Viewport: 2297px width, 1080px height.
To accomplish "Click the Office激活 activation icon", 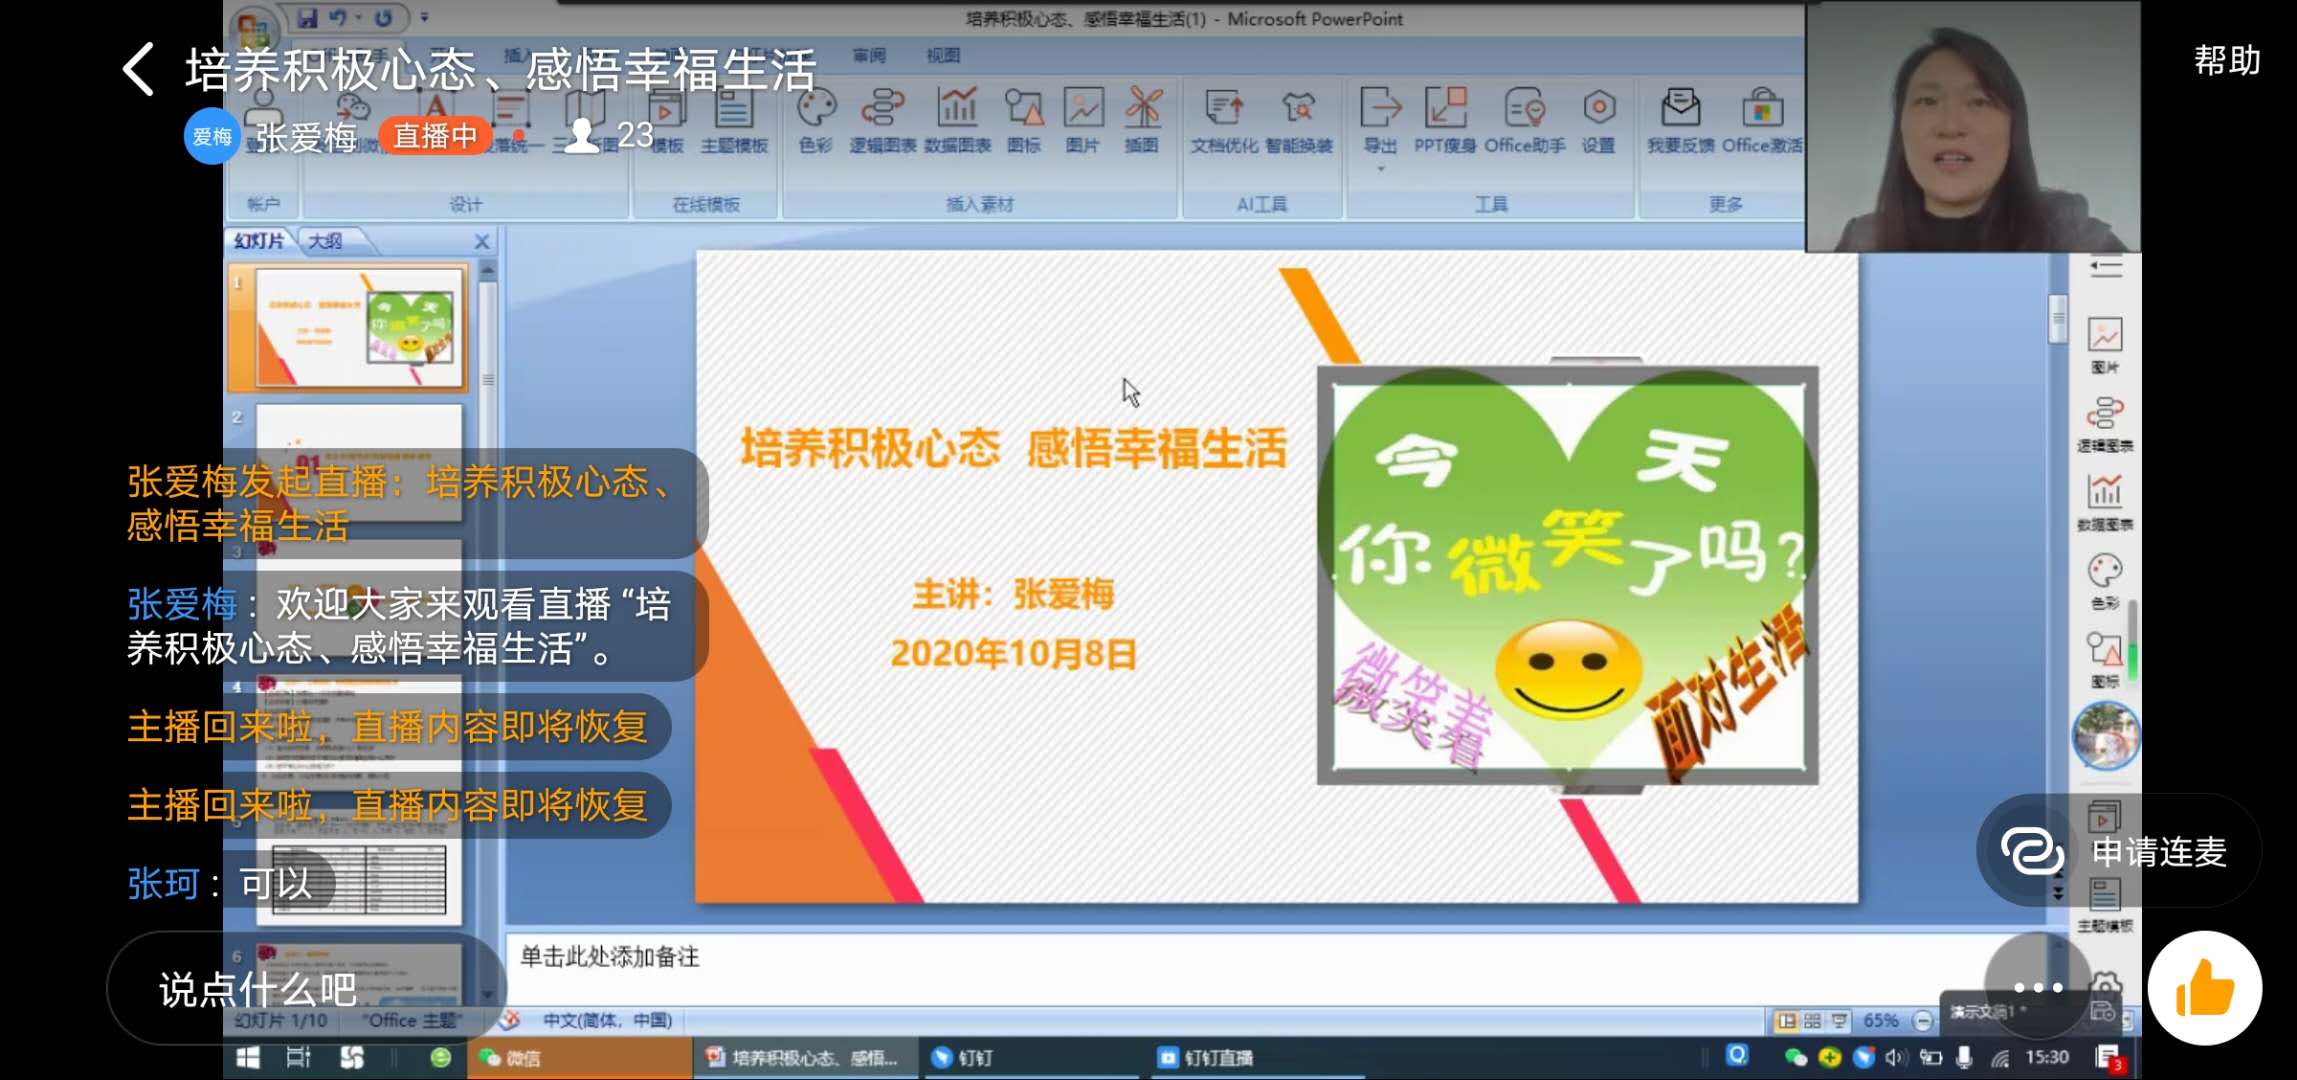I will (x=1762, y=120).
